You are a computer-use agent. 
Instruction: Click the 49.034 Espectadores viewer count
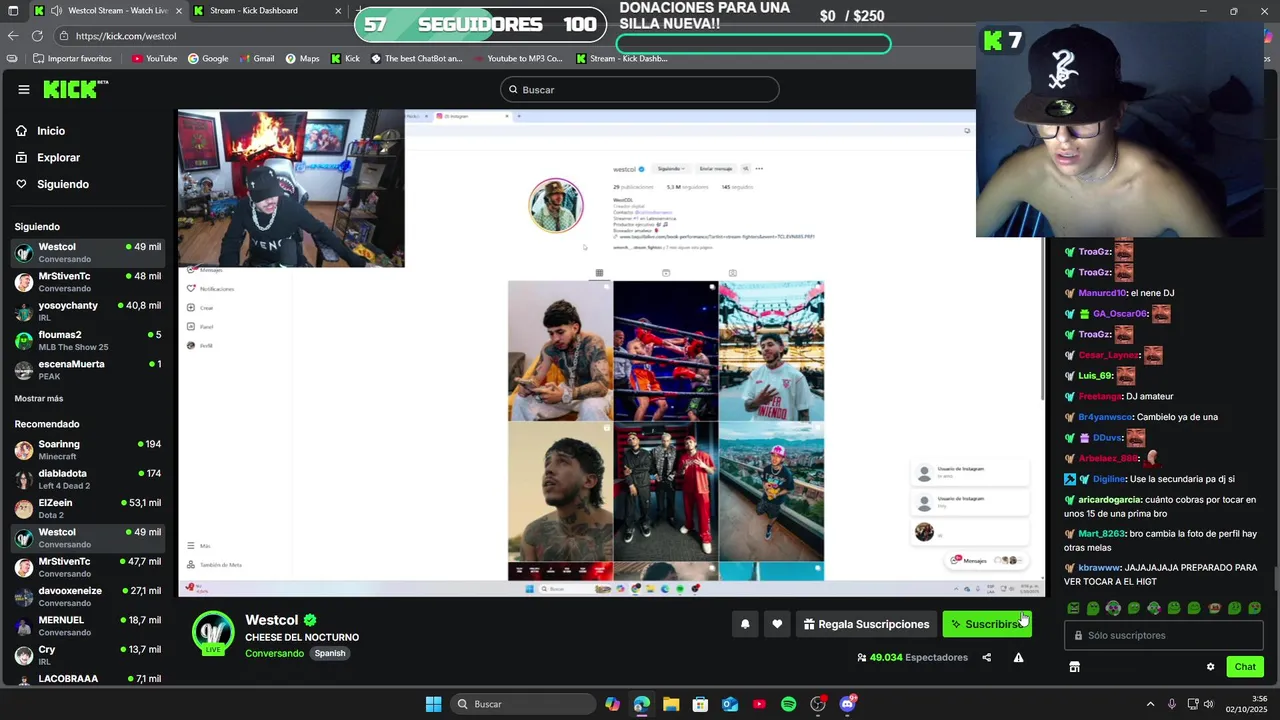click(x=912, y=658)
